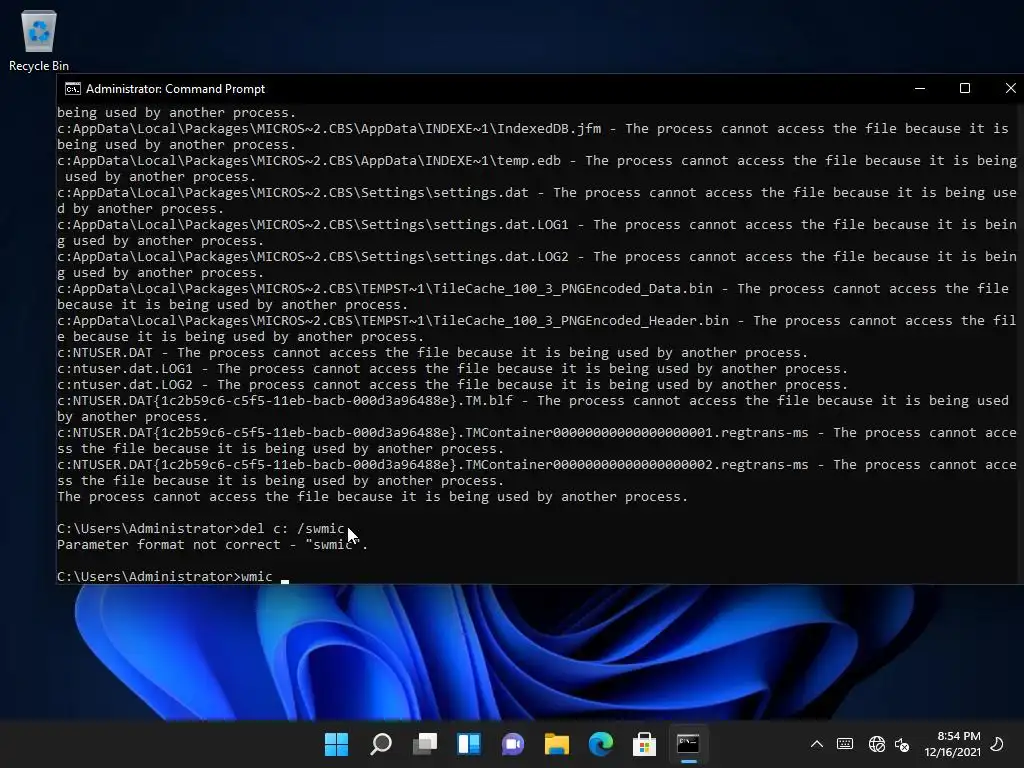Click the Command Prompt title bar icon
Viewport: 1024px width, 768px height.
[x=72, y=89]
